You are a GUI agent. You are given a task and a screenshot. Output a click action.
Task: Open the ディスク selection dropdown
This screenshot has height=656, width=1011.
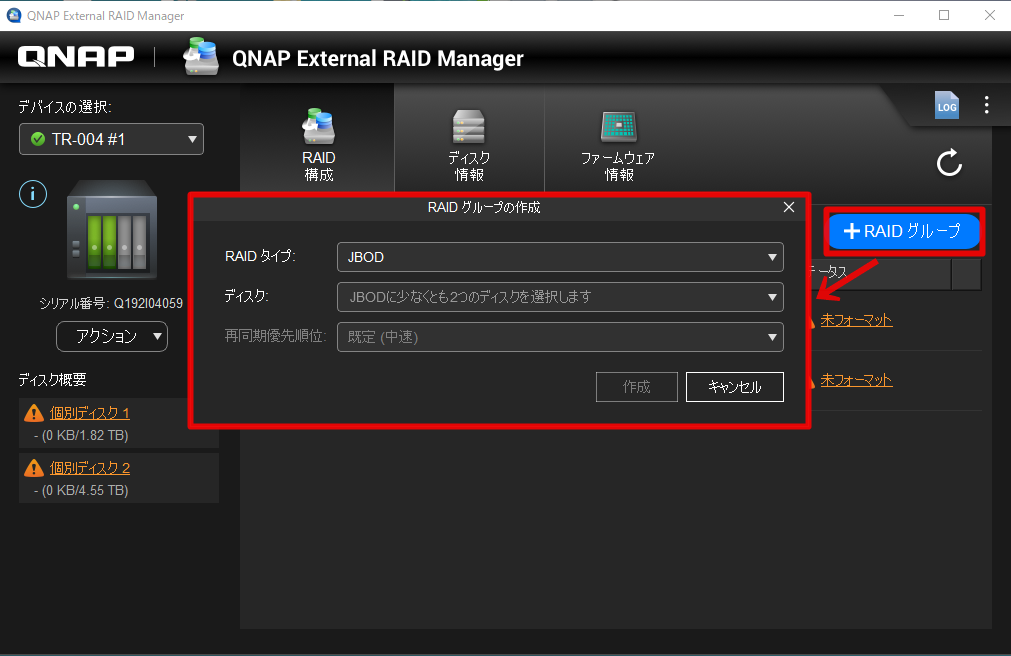coord(560,297)
